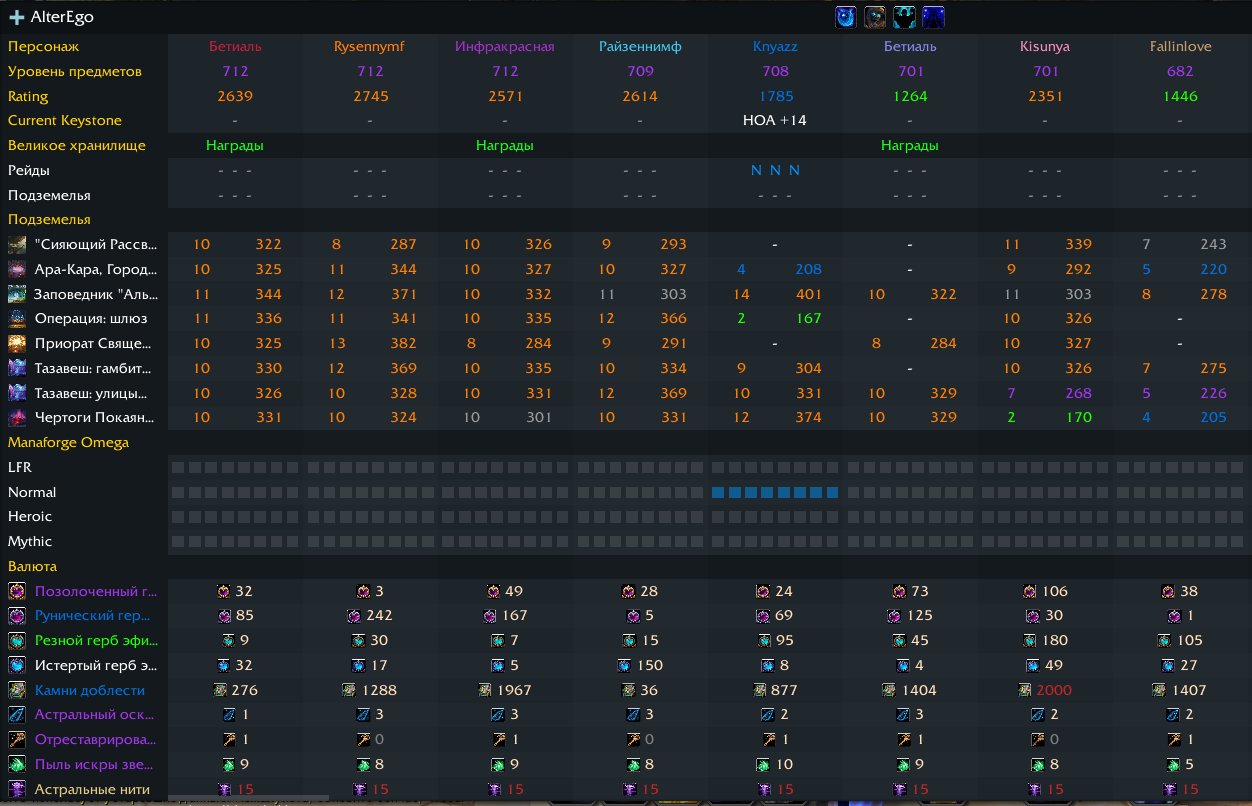Click the Пыль искры currency icon

(x=17, y=764)
